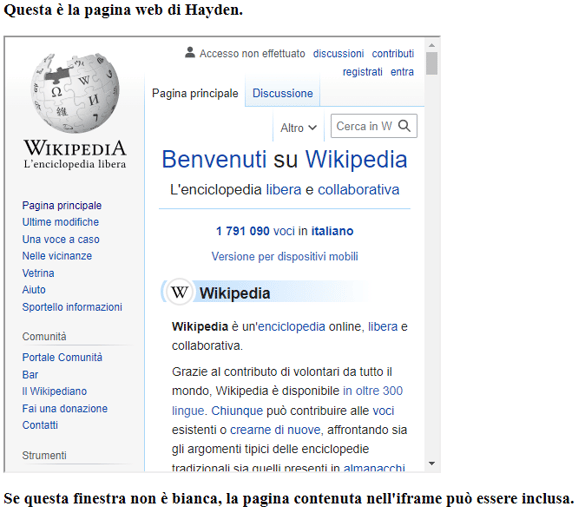Image resolution: width=585 pixels, height=513 pixels.
Task: Open Versione per dispositivi mobili
Action: tap(285, 257)
